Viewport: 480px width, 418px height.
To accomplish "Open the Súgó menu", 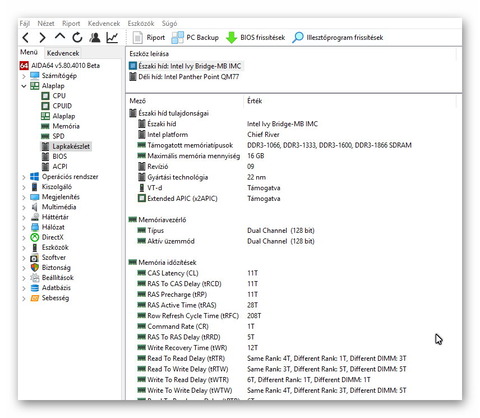I will (169, 24).
